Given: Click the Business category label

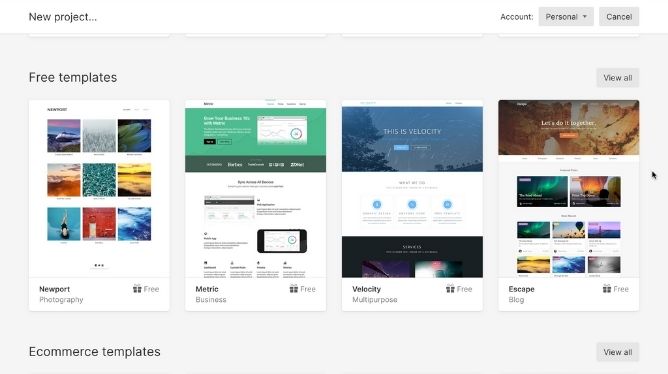Looking at the screenshot, I should [211, 300].
